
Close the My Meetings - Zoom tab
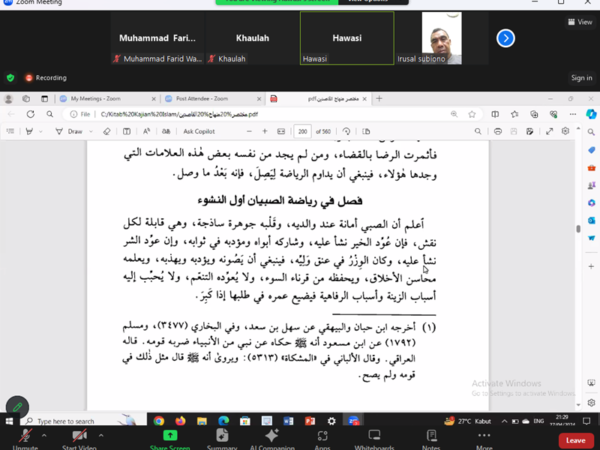click(x=153, y=99)
